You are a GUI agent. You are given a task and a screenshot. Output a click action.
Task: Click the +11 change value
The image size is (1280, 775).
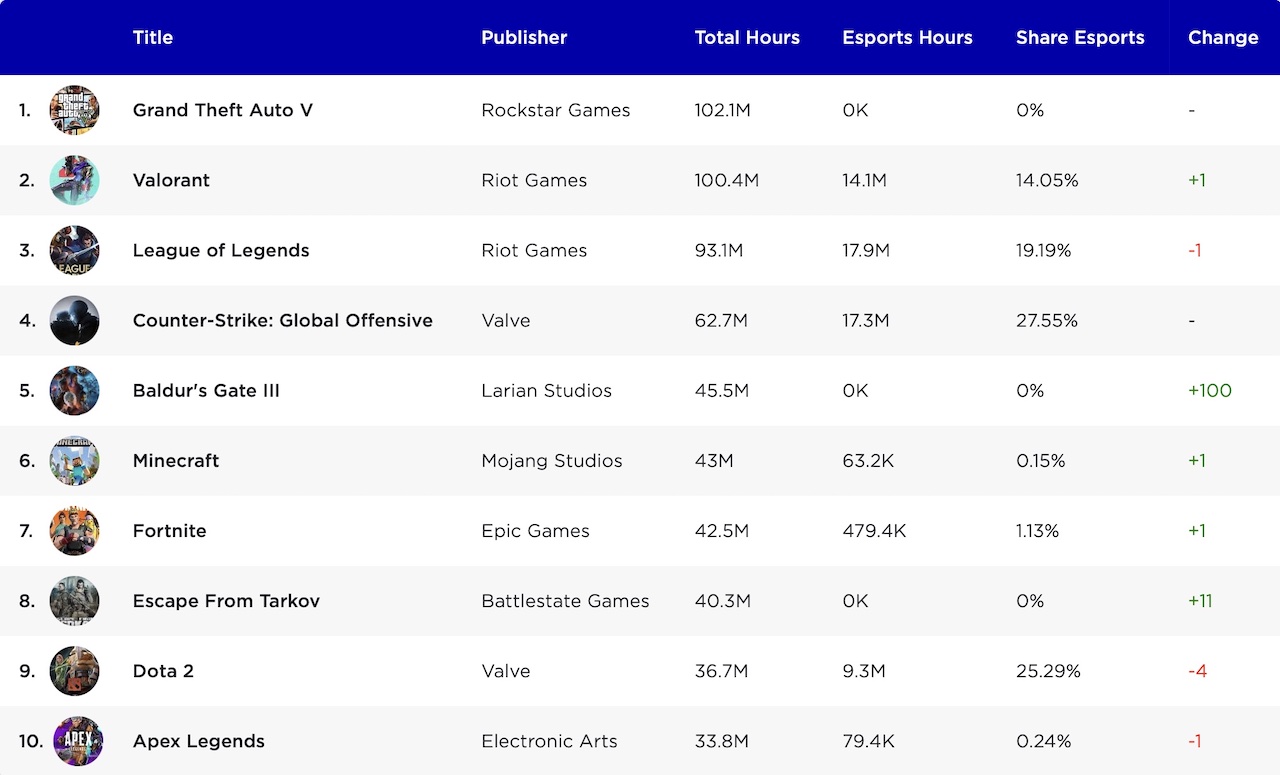1200,601
